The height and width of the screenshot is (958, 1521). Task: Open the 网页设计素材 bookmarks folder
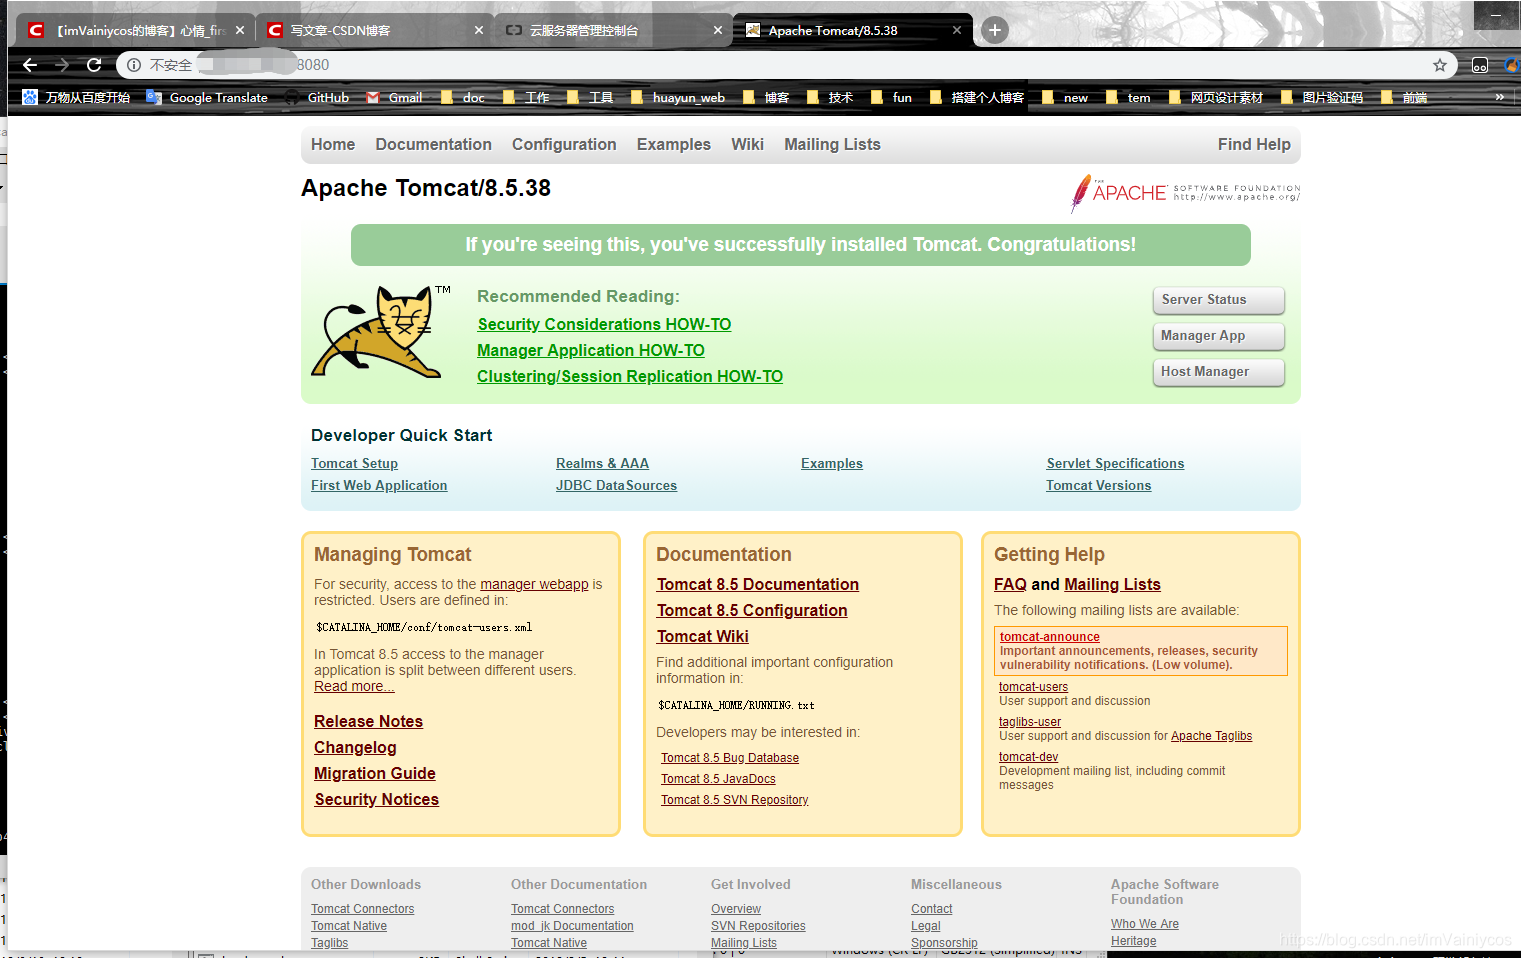point(1216,97)
